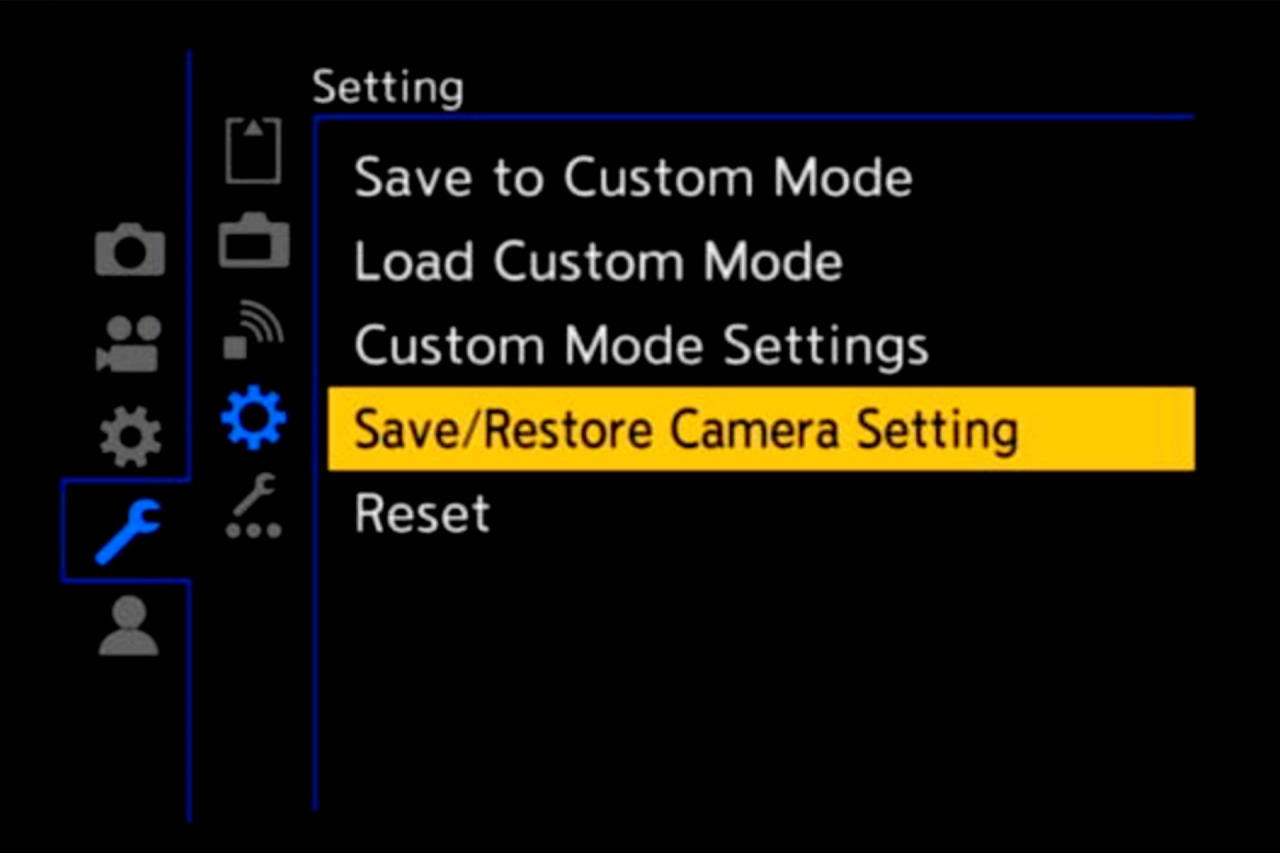
Task: Click Reset to restore defaults
Action: 421,513
